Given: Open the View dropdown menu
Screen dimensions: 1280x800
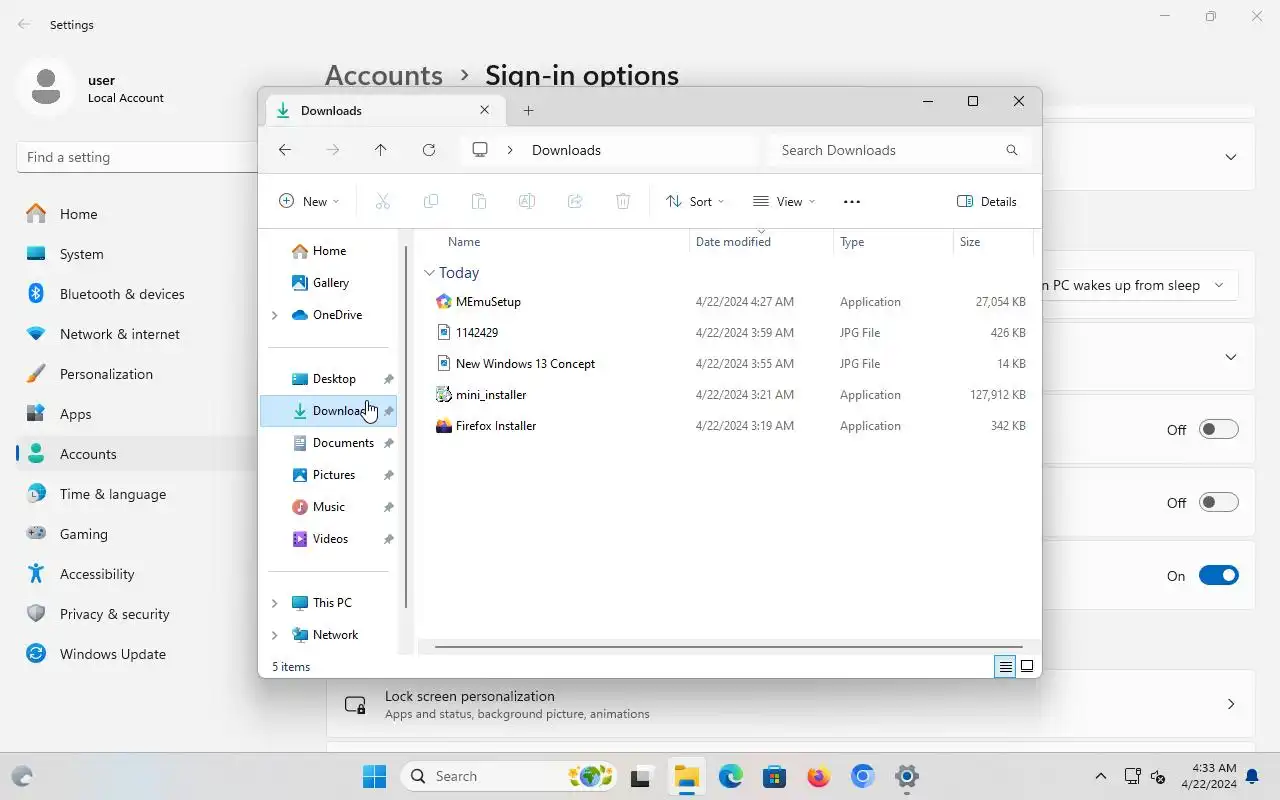Looking at the screenshot, I should (784, 201).
